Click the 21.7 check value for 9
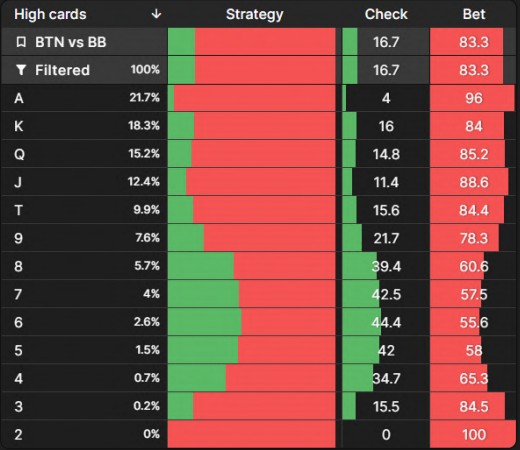This screenshot has height=450, width=520. [x=386, y=238]
